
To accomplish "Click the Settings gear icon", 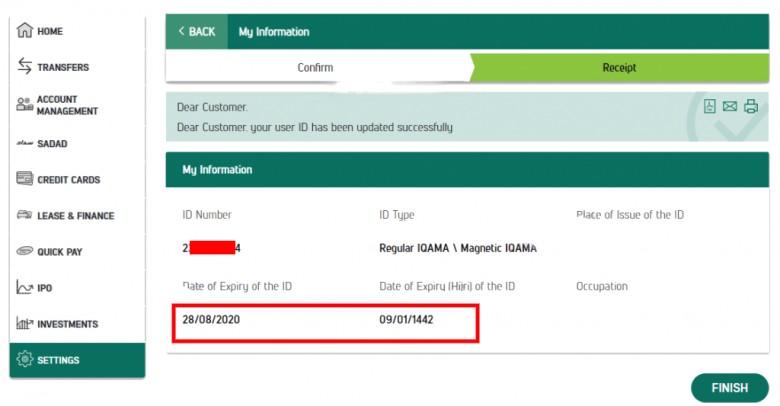I will (x=24, y=359).
